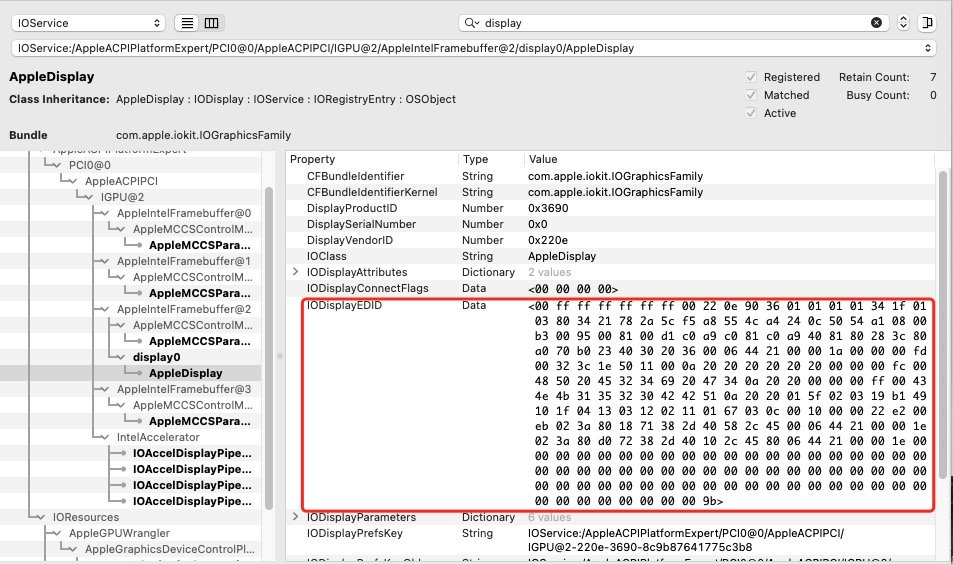
Task: Open the IOService plane dropdown
Action: 89,23
